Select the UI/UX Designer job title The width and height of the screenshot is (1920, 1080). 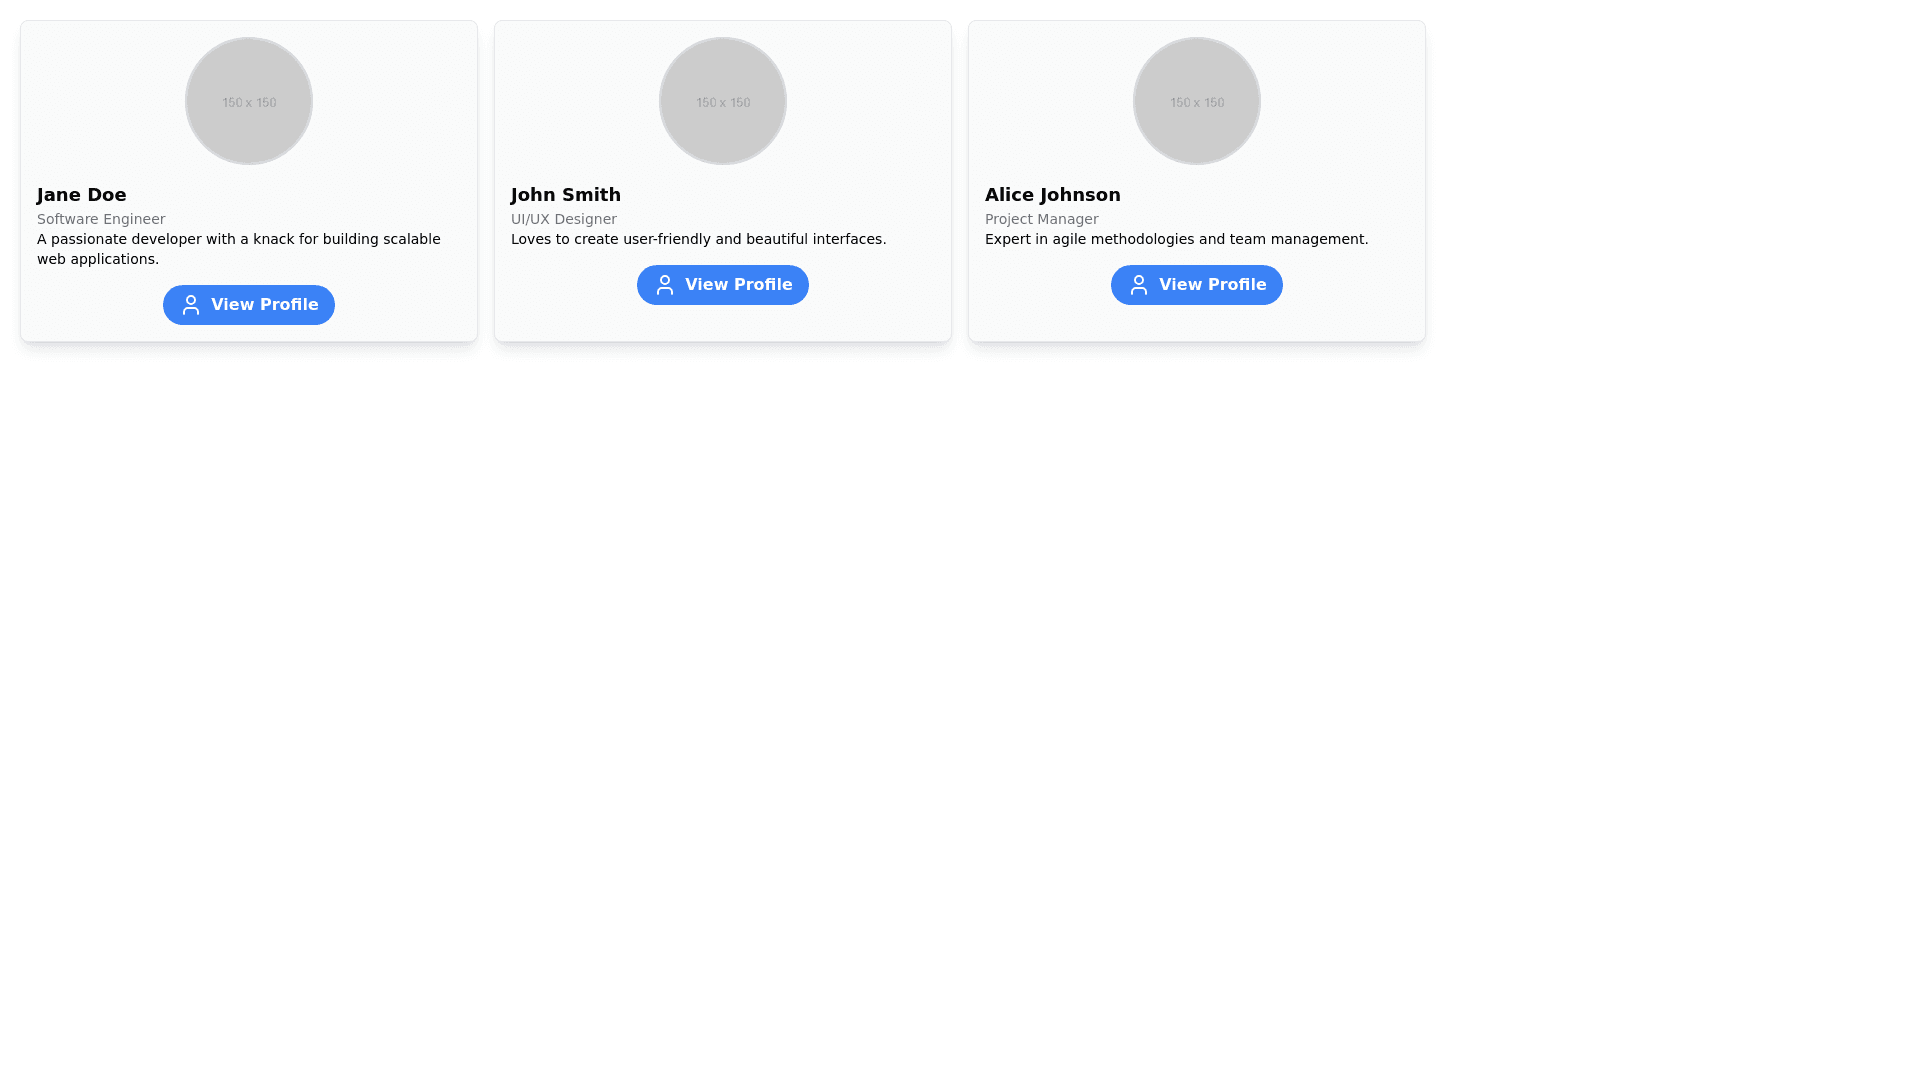564,219
